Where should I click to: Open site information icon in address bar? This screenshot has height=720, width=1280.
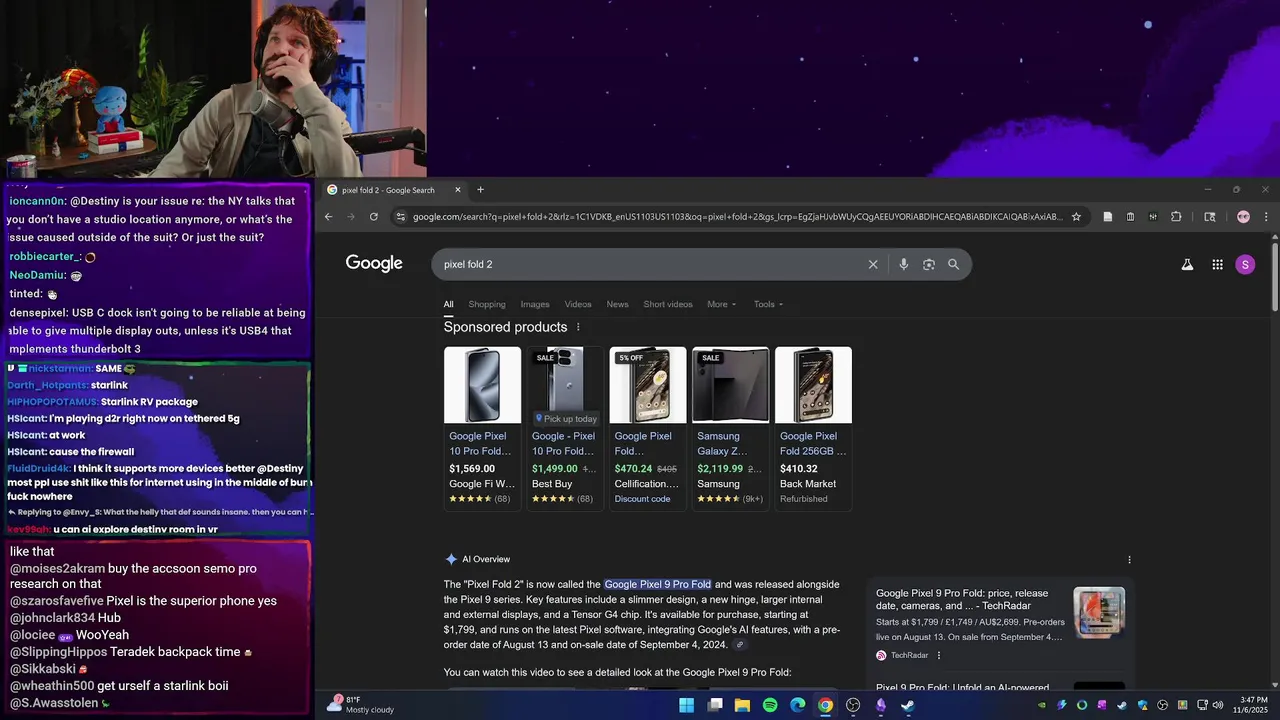pos(400,216)
